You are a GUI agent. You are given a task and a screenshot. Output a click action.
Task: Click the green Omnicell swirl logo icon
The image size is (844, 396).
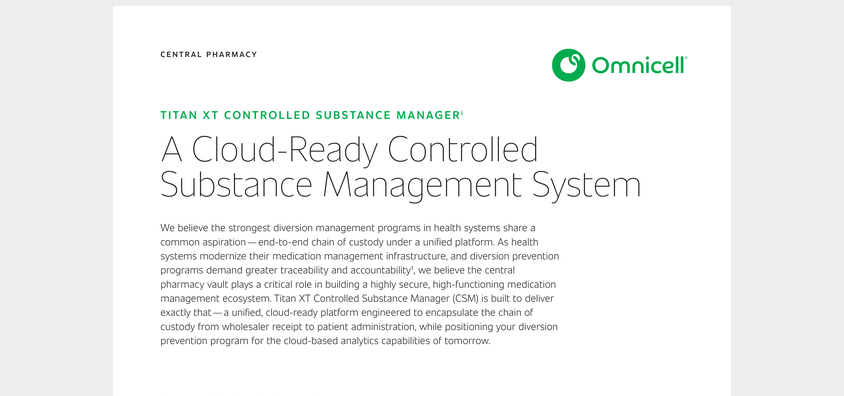tap(568, 65)
